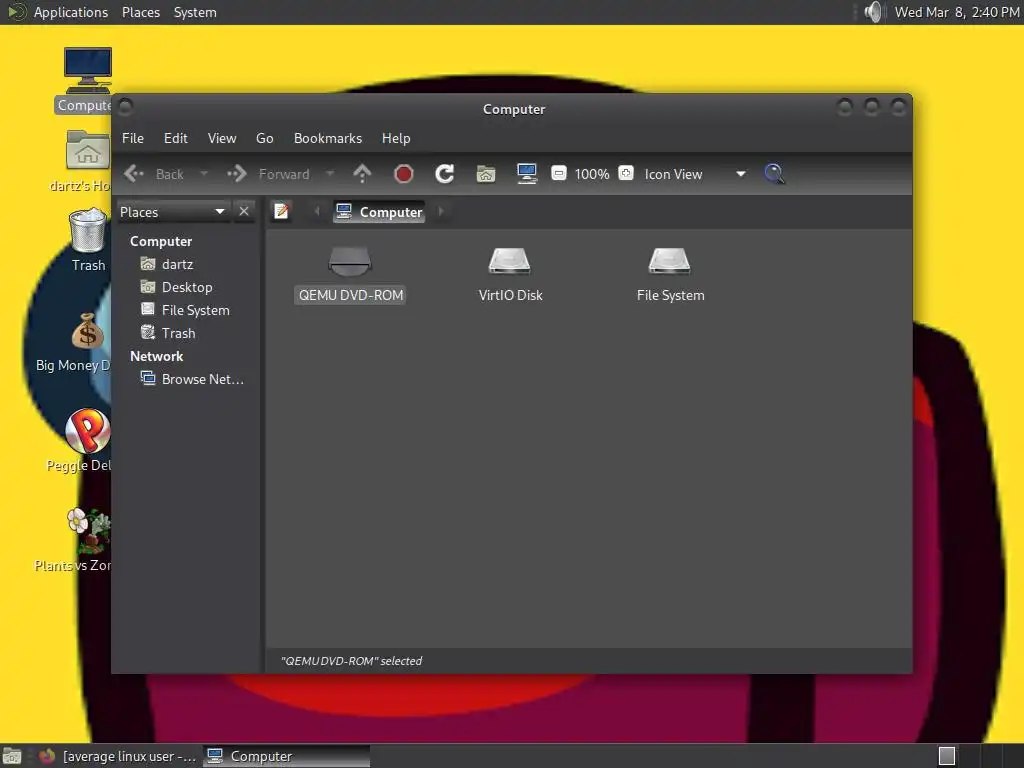Click the Computer sidebar heading
Image resolution: width=1024 pixels, height=768 pixels.
[161, 241]
